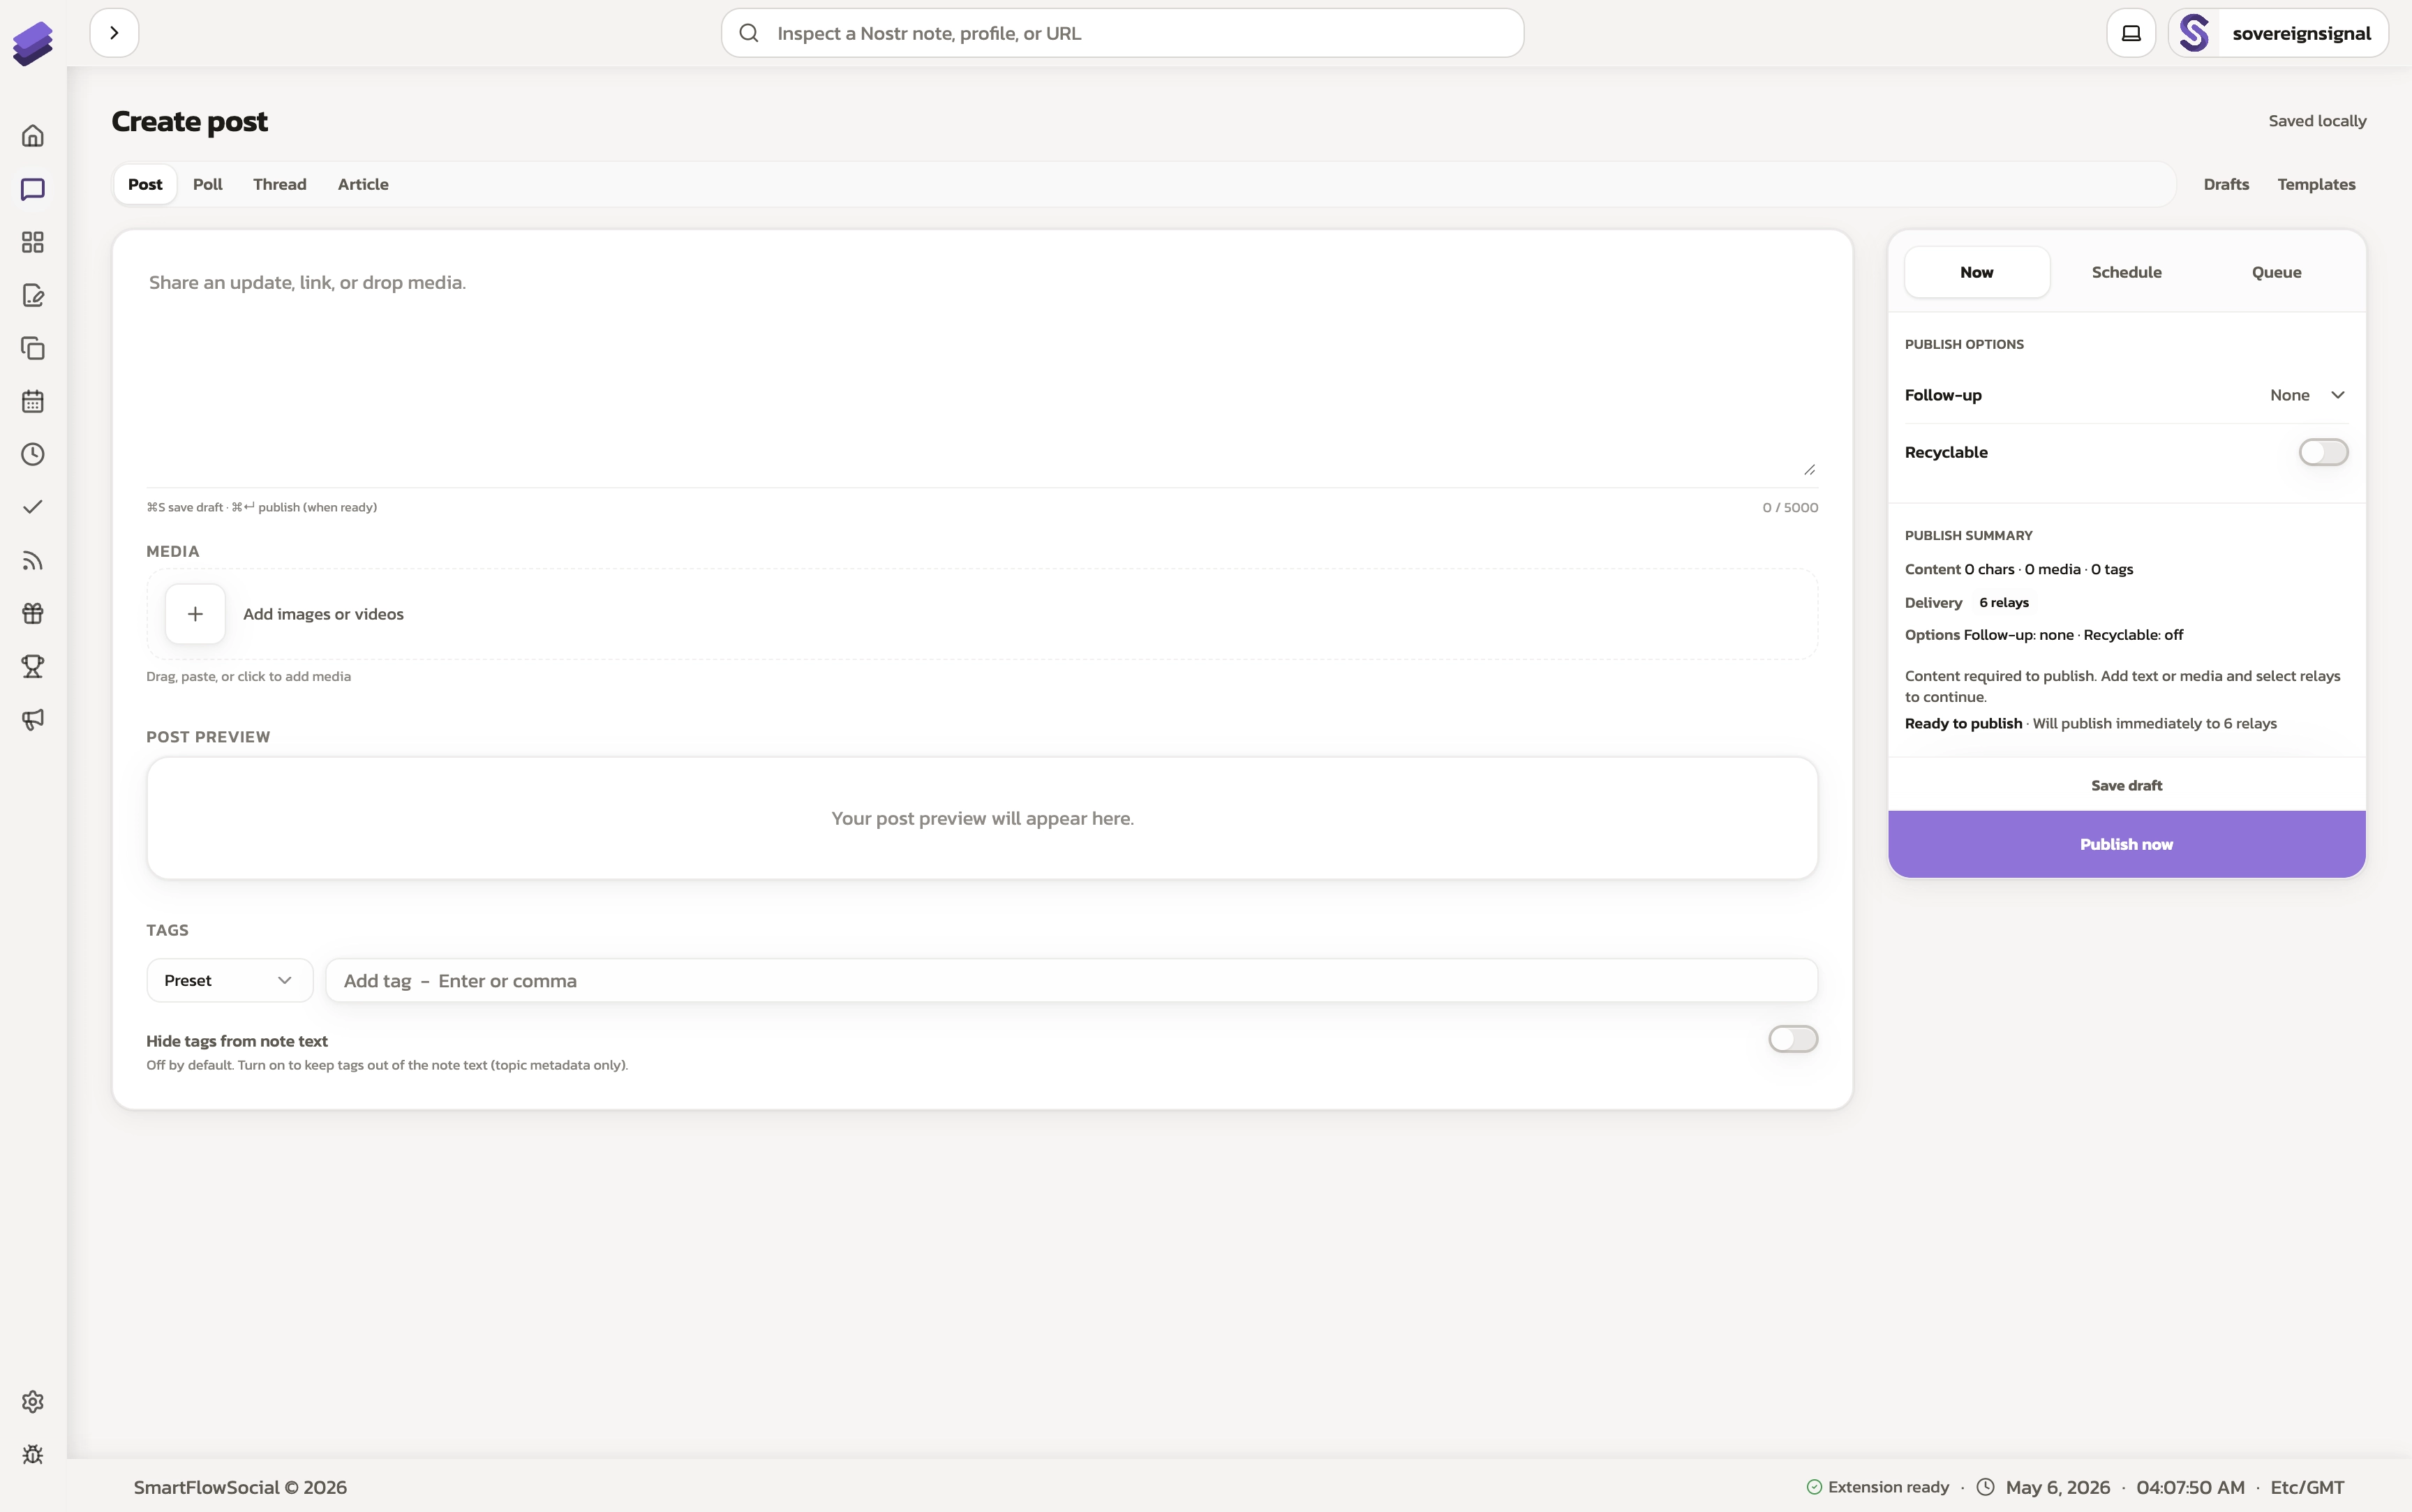This screenshot has width=2412, height=1512.
Task: Select the Post tab
Action: tap(145, 184)
